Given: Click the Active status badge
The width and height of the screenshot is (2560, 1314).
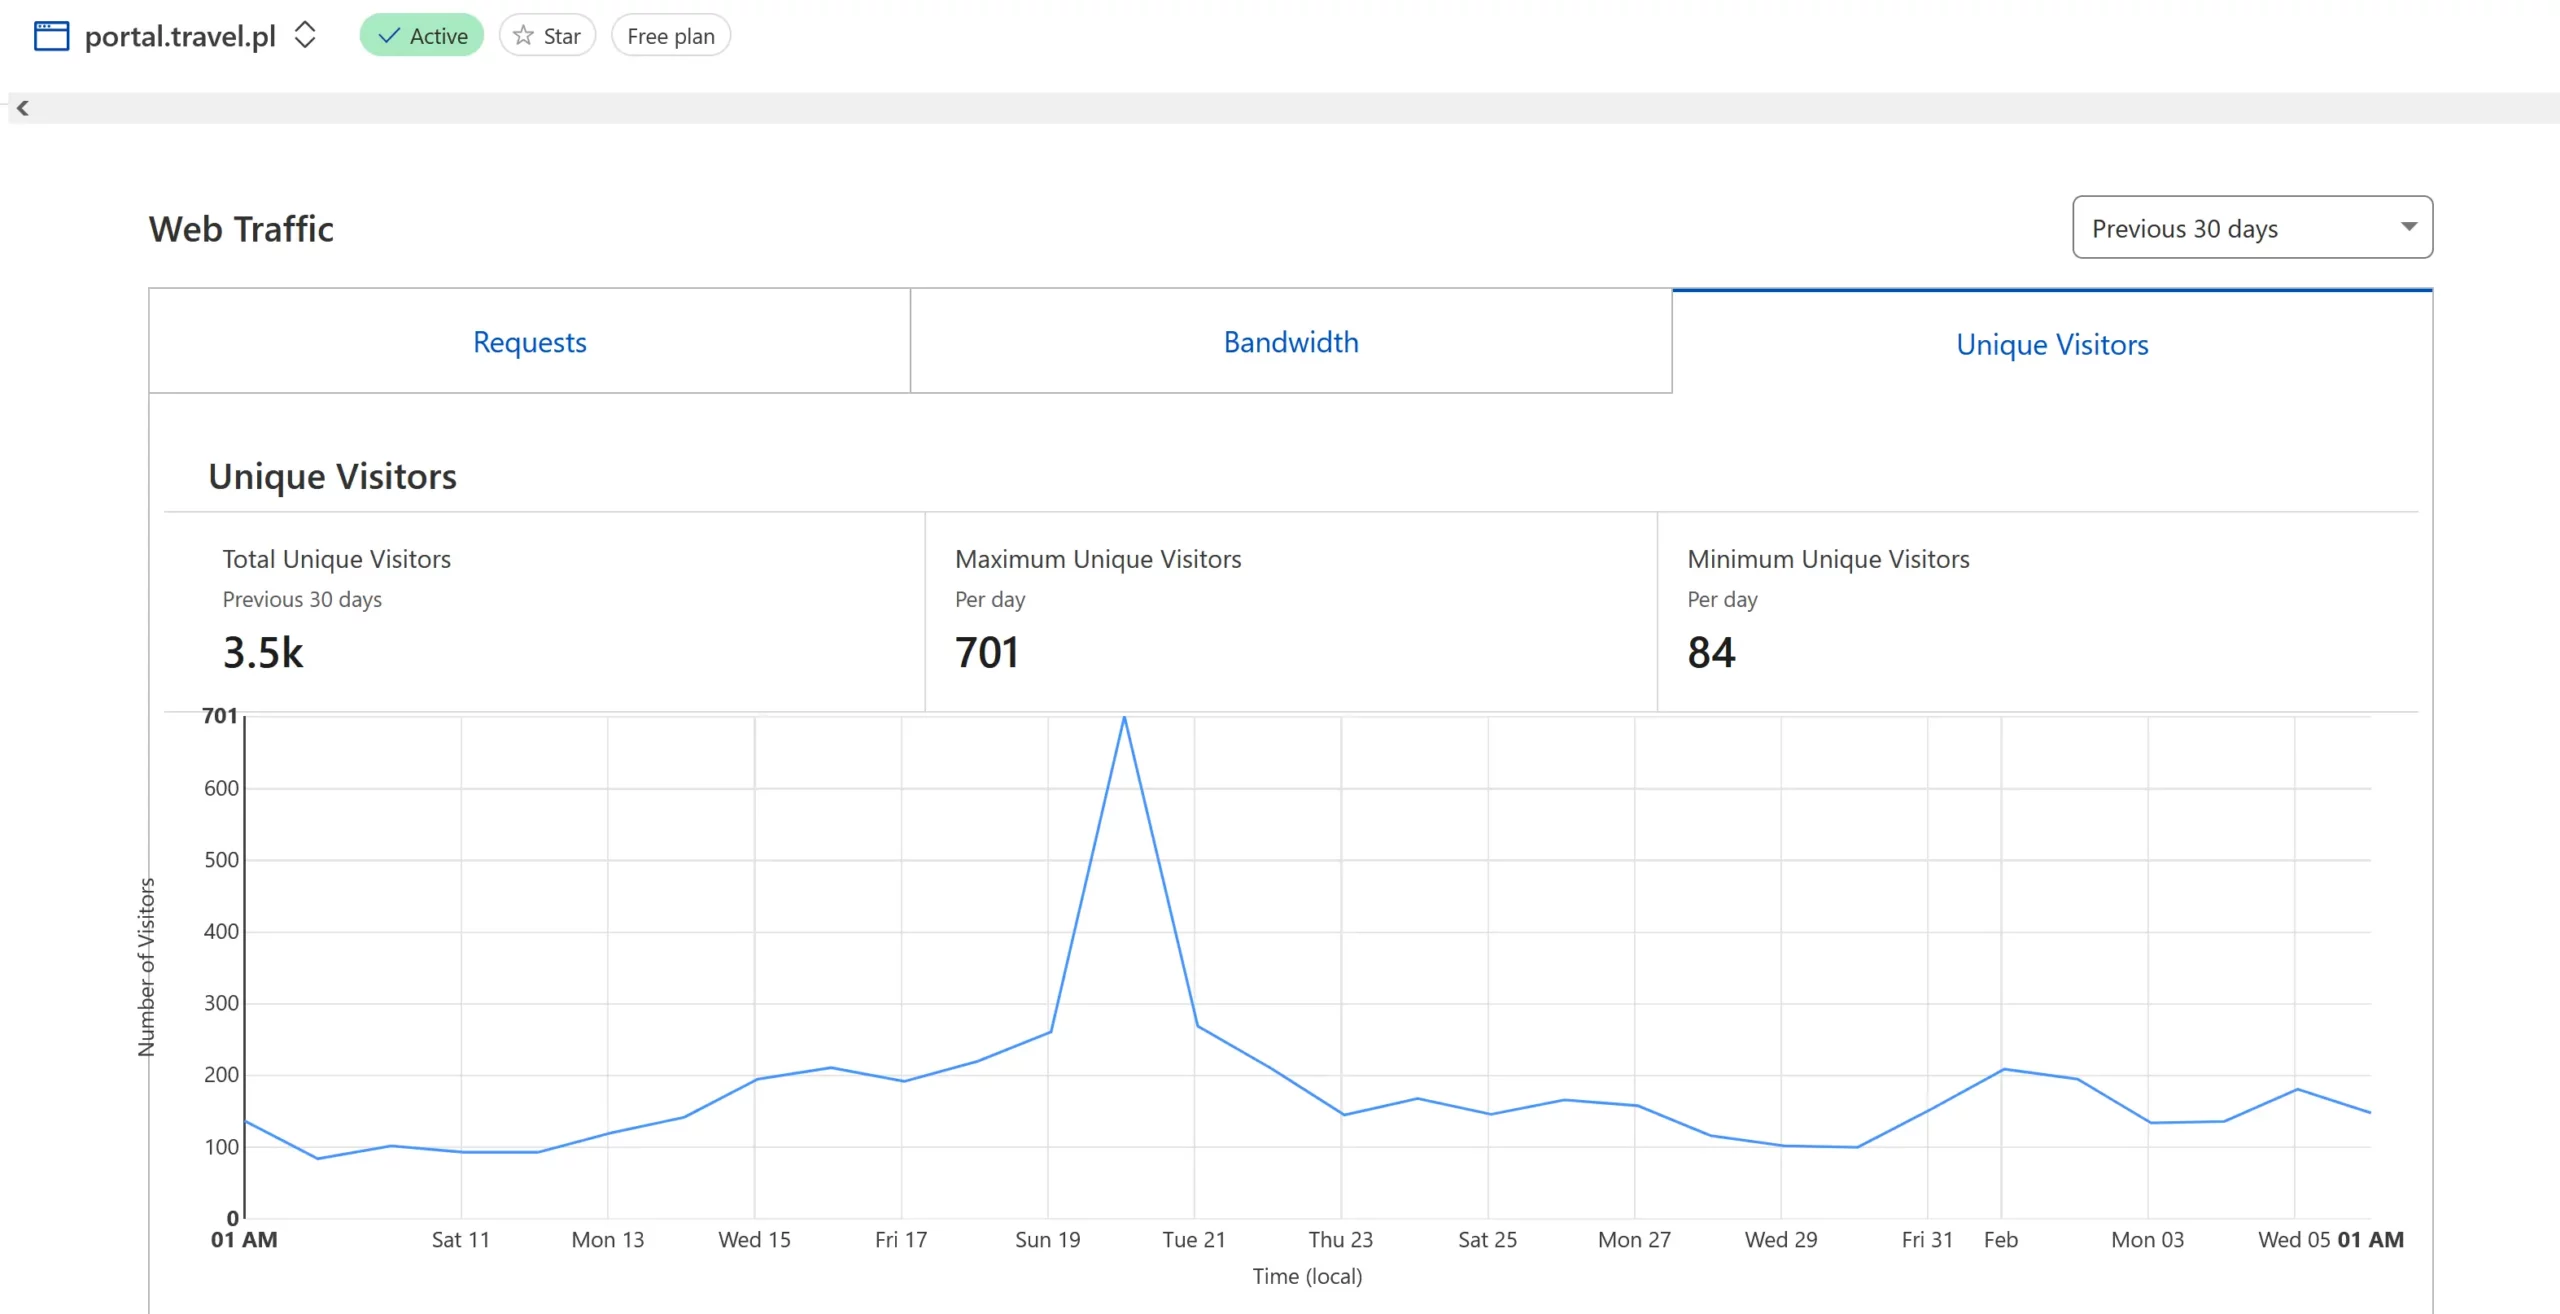Looking at the screenshot, I should pyautogui.click(x=422, y=36).
